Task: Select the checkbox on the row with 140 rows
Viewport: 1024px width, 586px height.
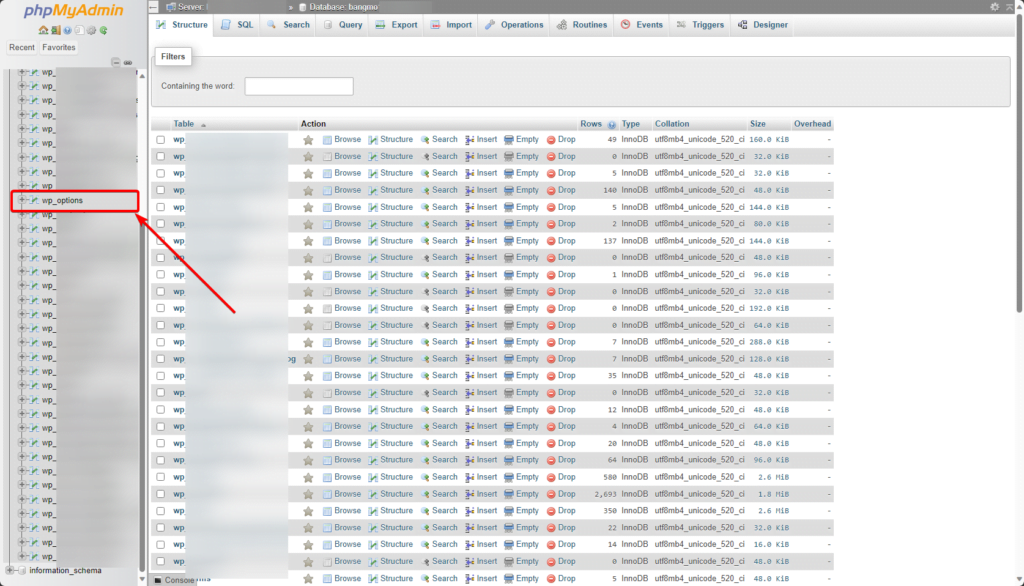Action: point(160,190)
